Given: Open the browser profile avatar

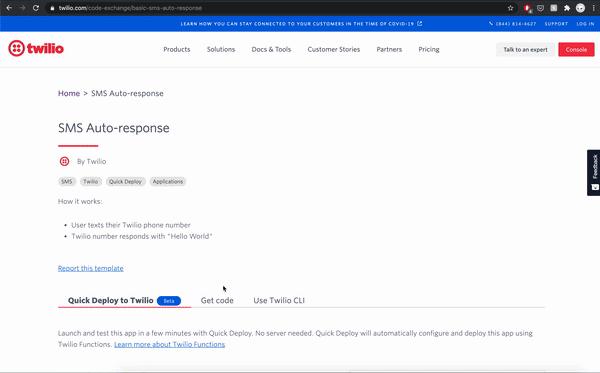Looking at the screenshot, I should pos(580,8).
